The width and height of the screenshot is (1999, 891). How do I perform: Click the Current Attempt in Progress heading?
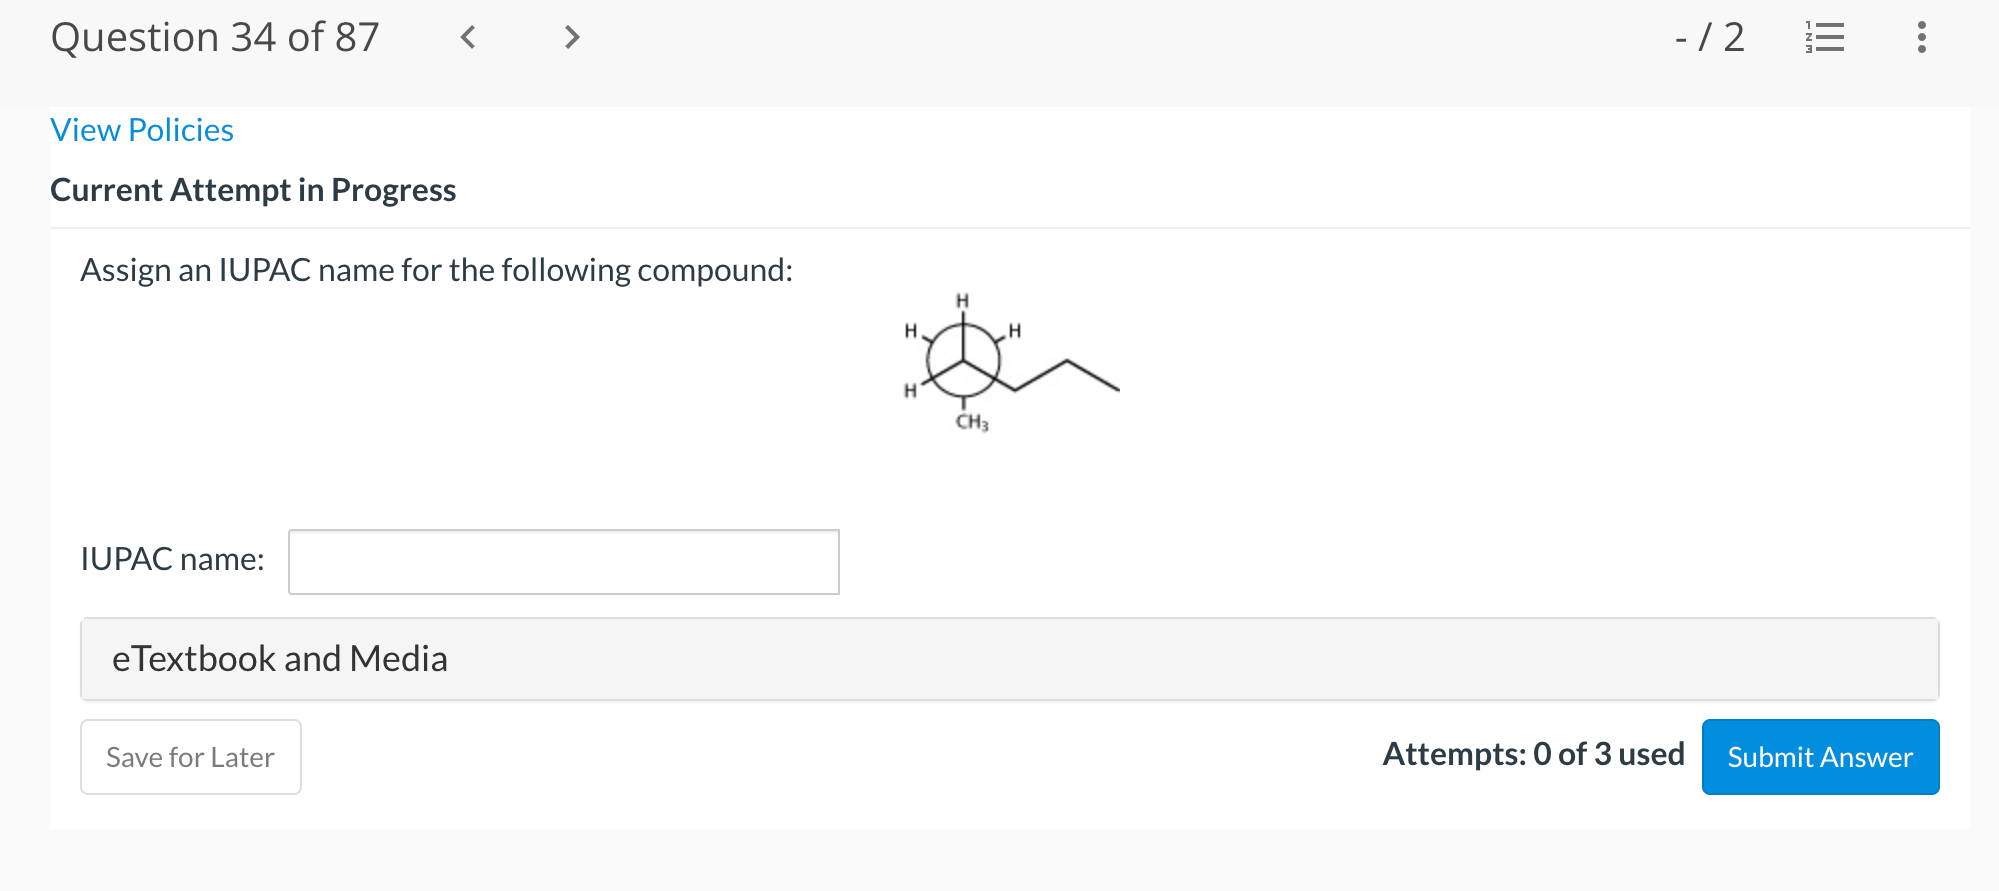pos(253,190)
